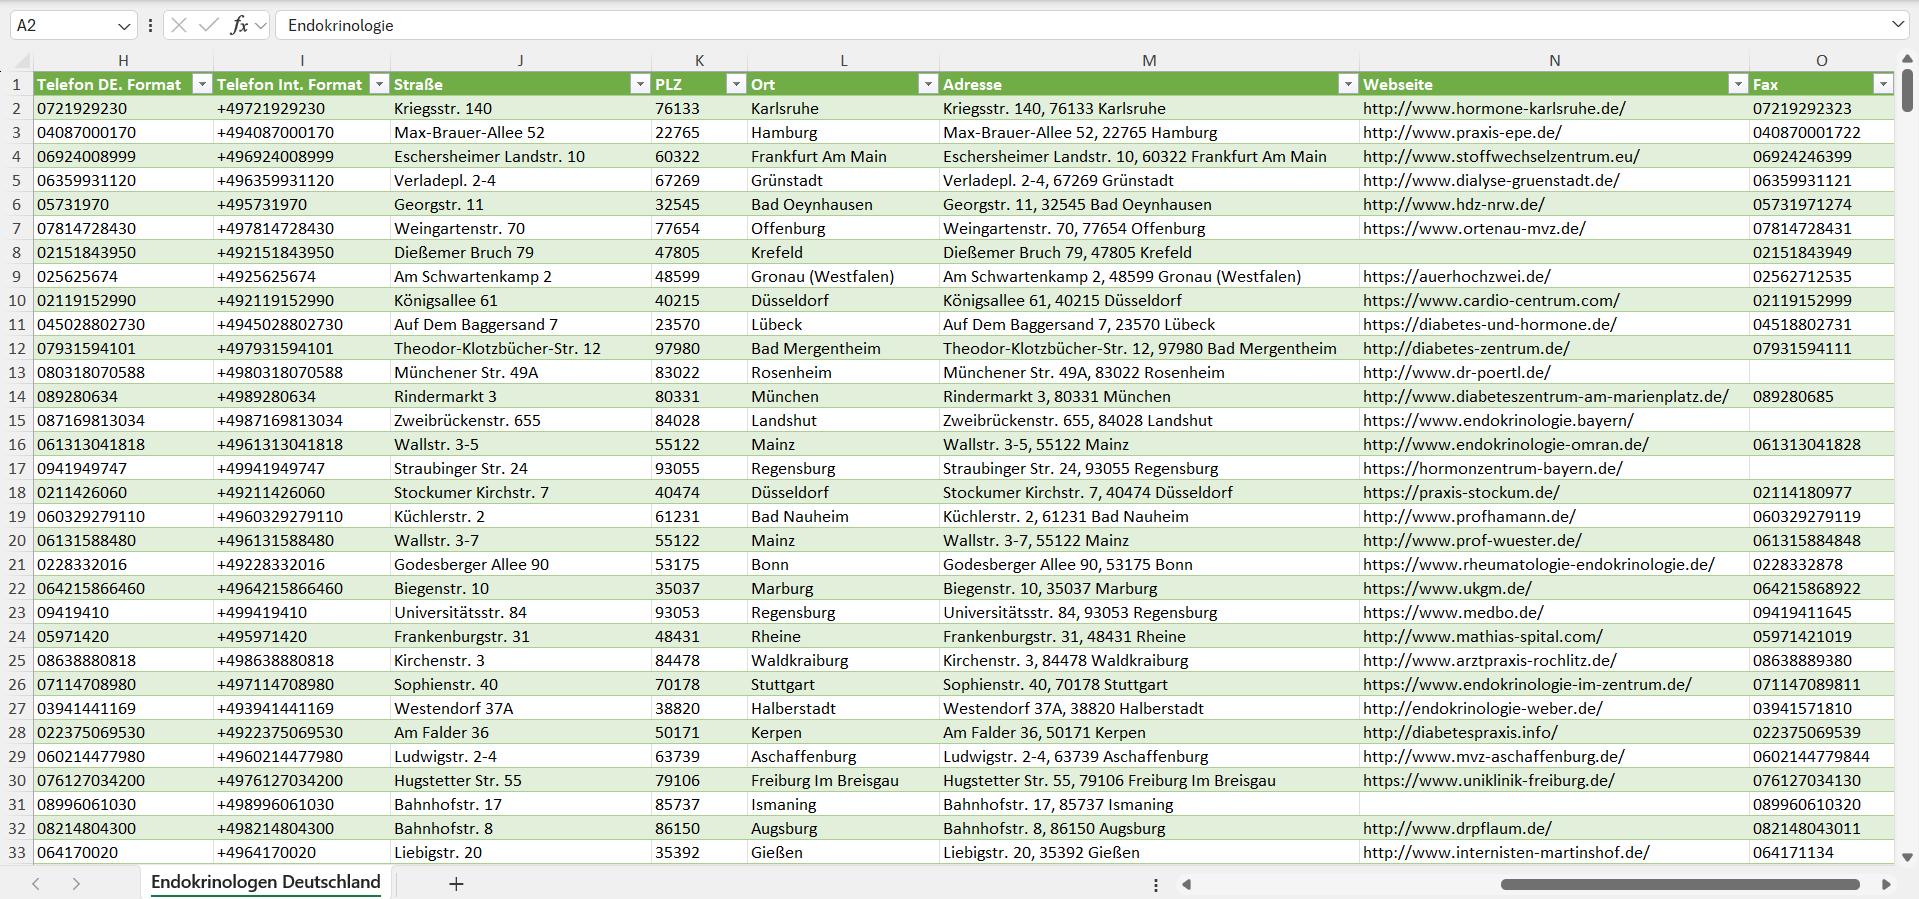This screenshot has width=1919, height=899.
Task: Open filter dropdown for PLZ column
Action: click(x=736, y=84)
